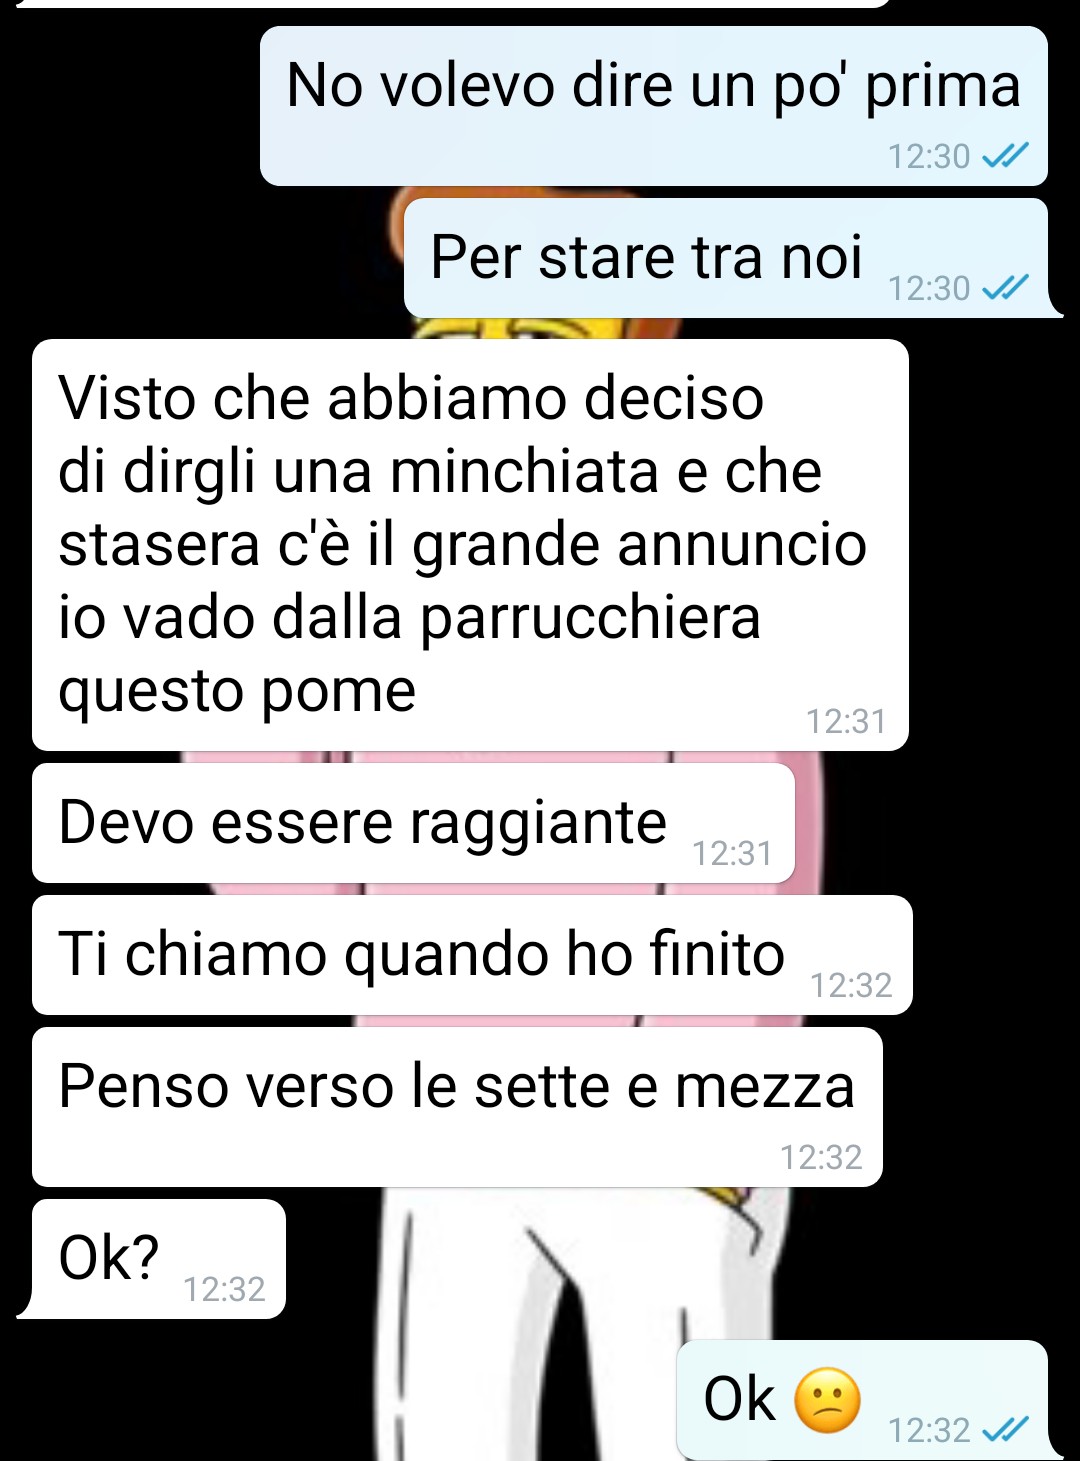This screenshot has width=1080, height=1461.
Task: Tap the word 'parrucchiera' in the long message
Action: click(x=590, y=620)
